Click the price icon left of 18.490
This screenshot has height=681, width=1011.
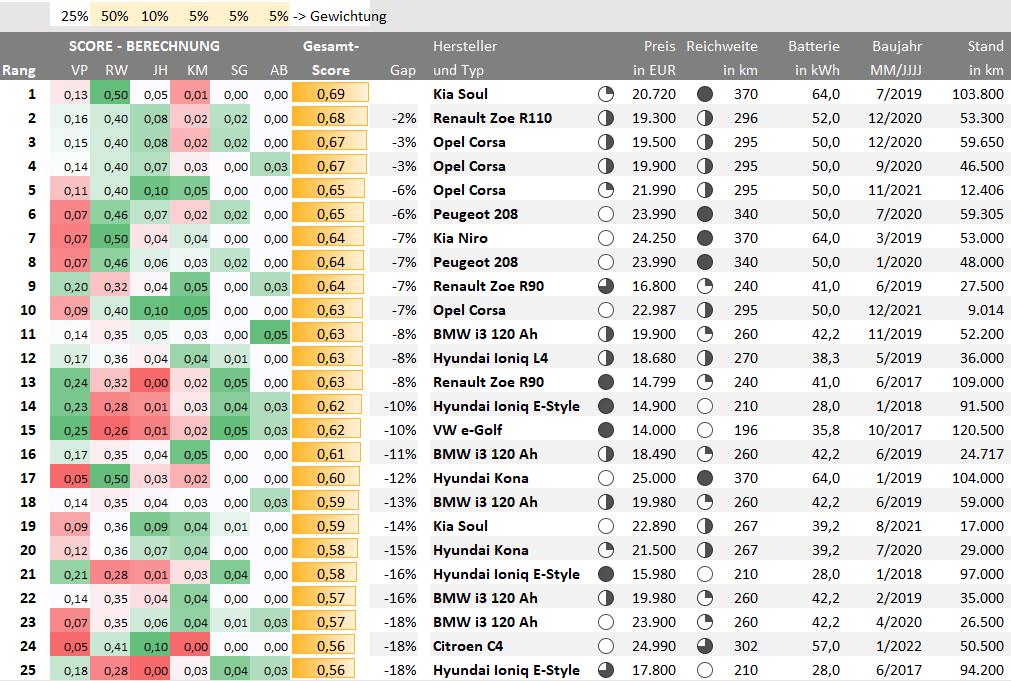click(x=606, y=454)
